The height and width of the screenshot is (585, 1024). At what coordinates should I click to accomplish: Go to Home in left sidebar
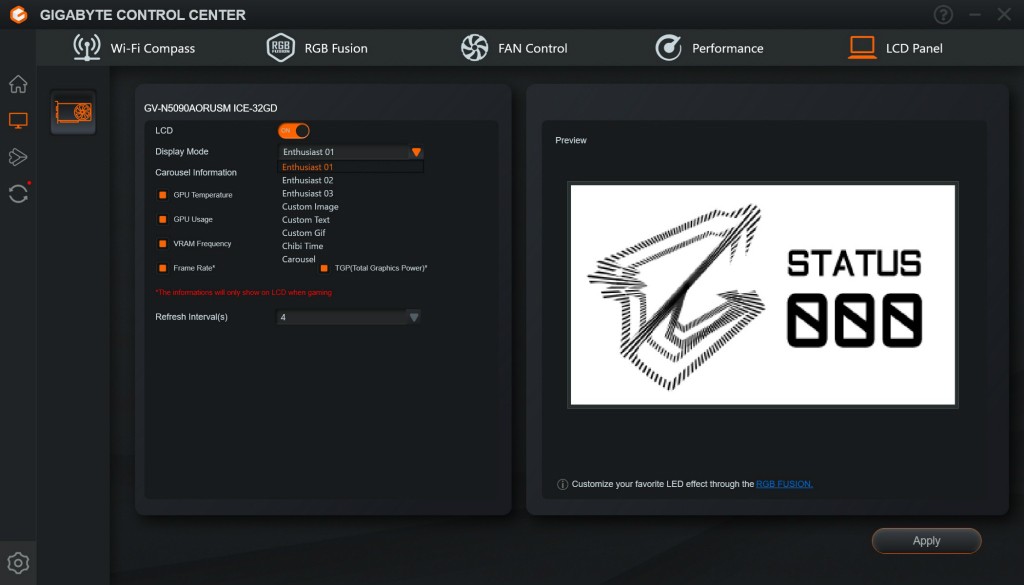click(x=18, y=84)
